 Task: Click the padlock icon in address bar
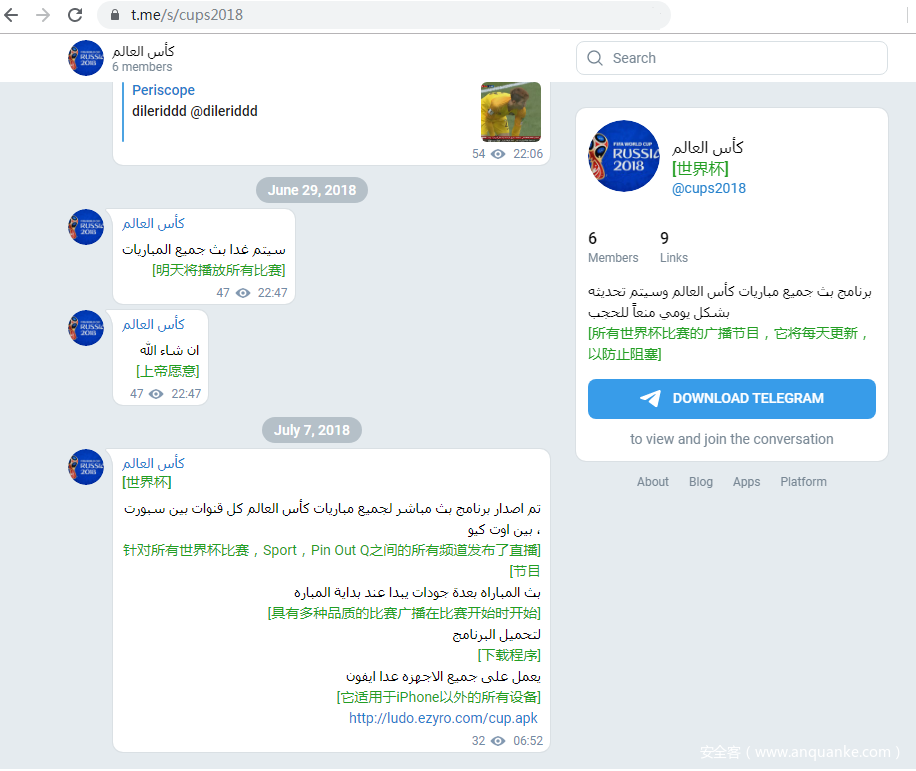tap(114, 15)
